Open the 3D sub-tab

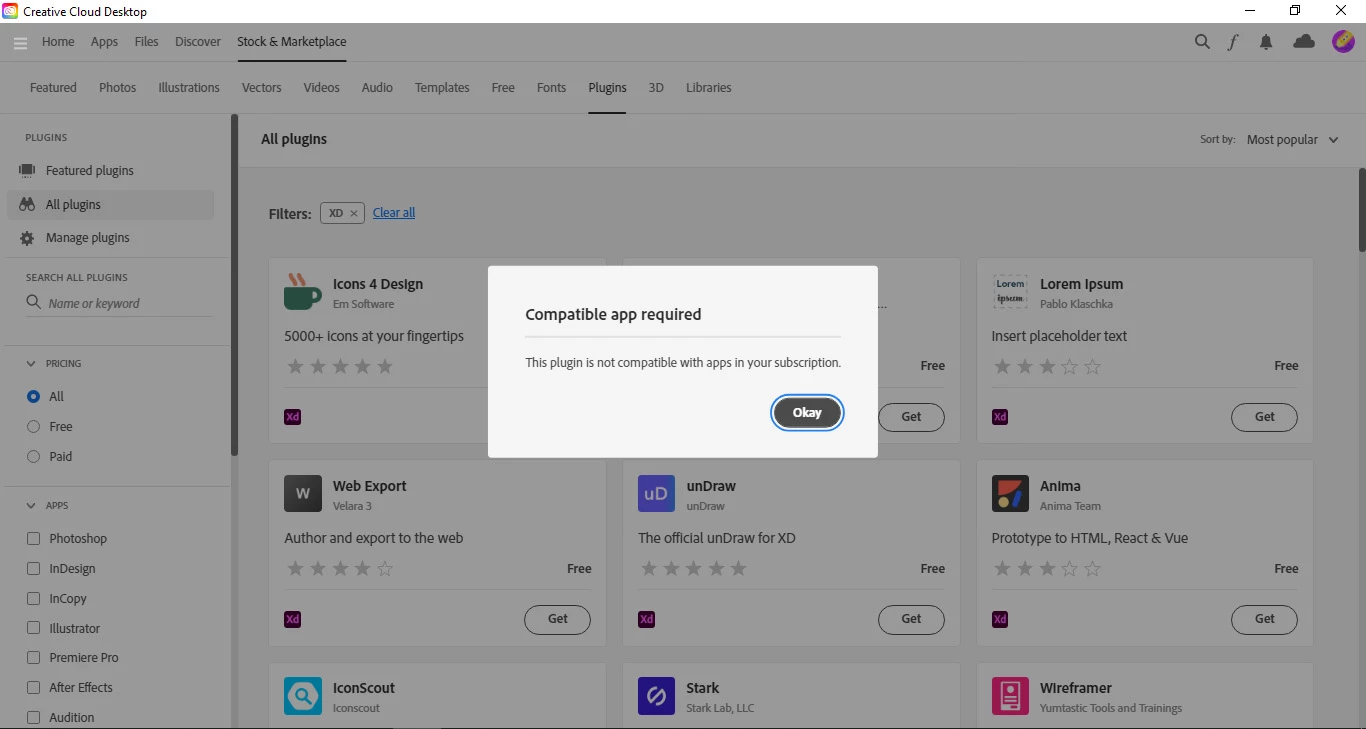point(656,88)
